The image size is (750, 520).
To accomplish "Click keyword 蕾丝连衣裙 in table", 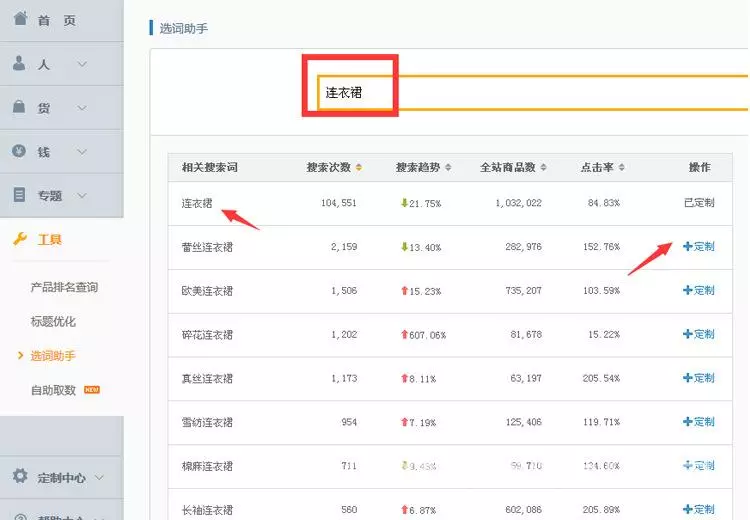I will pyautogui.click(x=207, y=247).
